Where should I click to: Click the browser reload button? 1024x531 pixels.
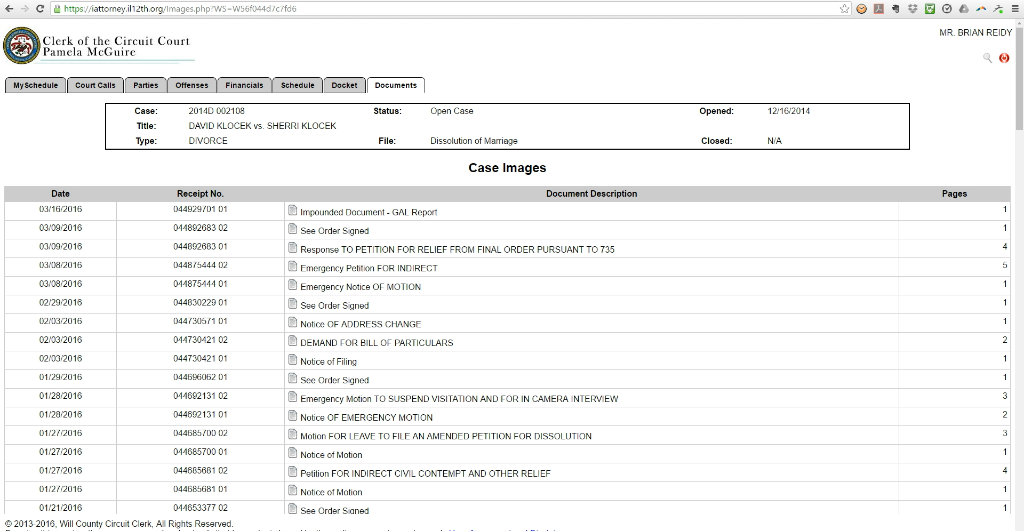pyautogui.click(x=40, y=9)
